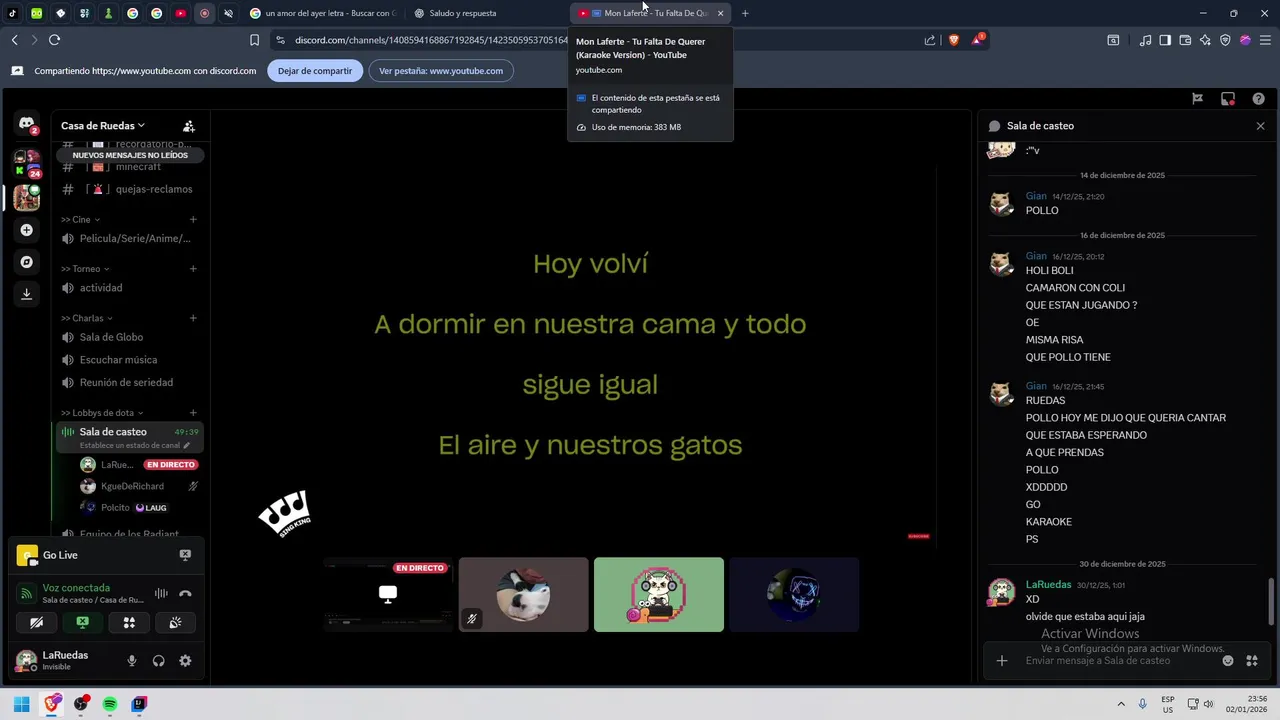The width and height of the screenshot is (1280, 720).
Task: Add attachment with plus in message box
Action: click(1001, 661)
